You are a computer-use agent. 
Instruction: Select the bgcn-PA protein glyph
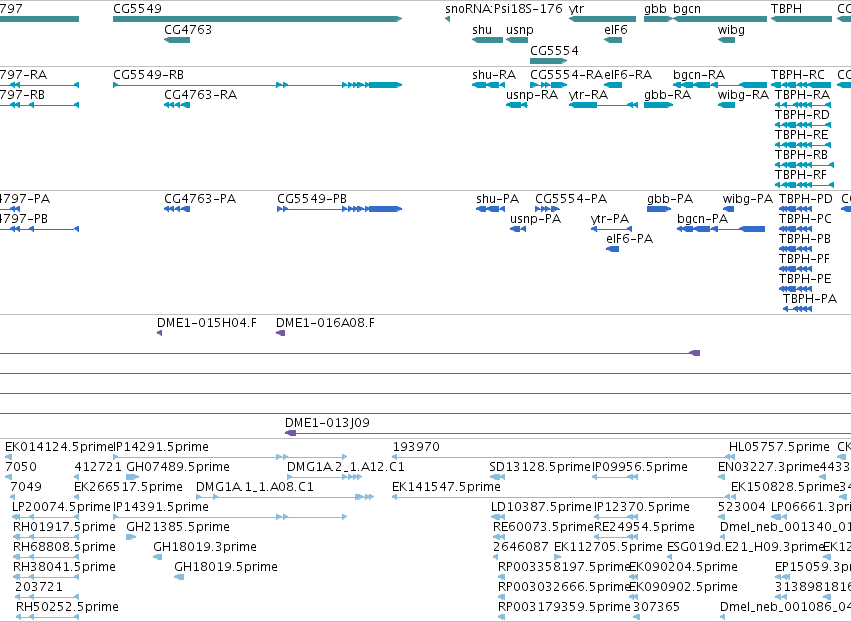(x=721, y=229)
